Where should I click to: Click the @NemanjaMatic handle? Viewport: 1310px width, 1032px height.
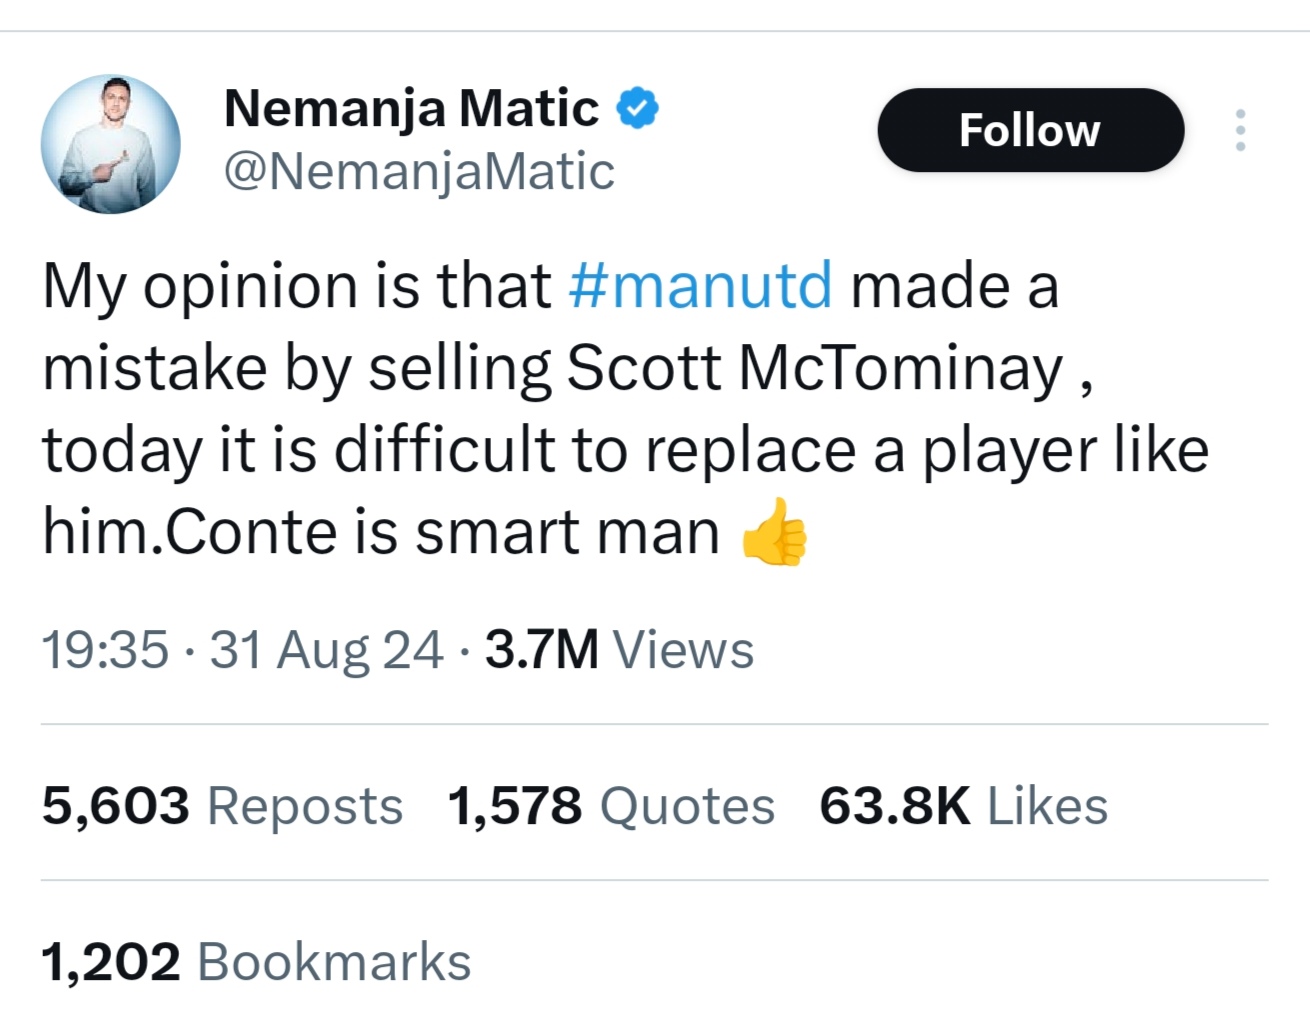point(419,172)
